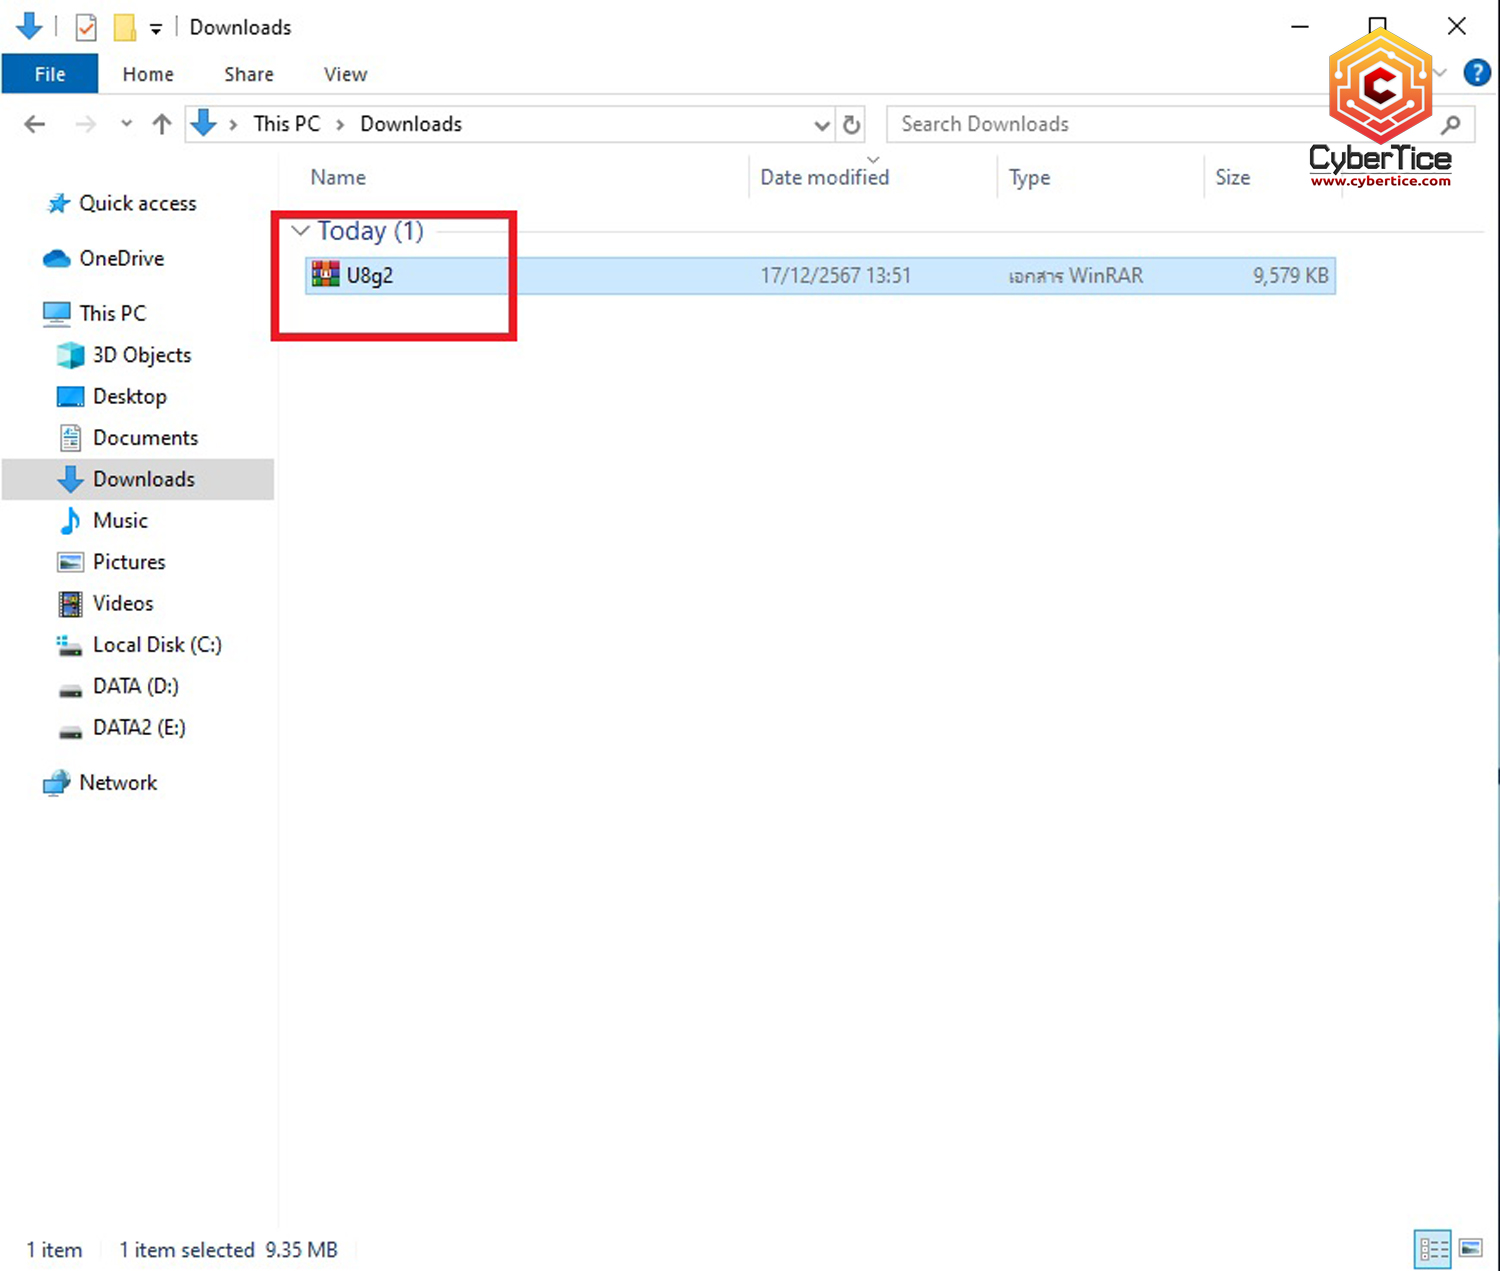The image size is (1500, 1271).
Task: Open the File menu
Action: [49, 73]
